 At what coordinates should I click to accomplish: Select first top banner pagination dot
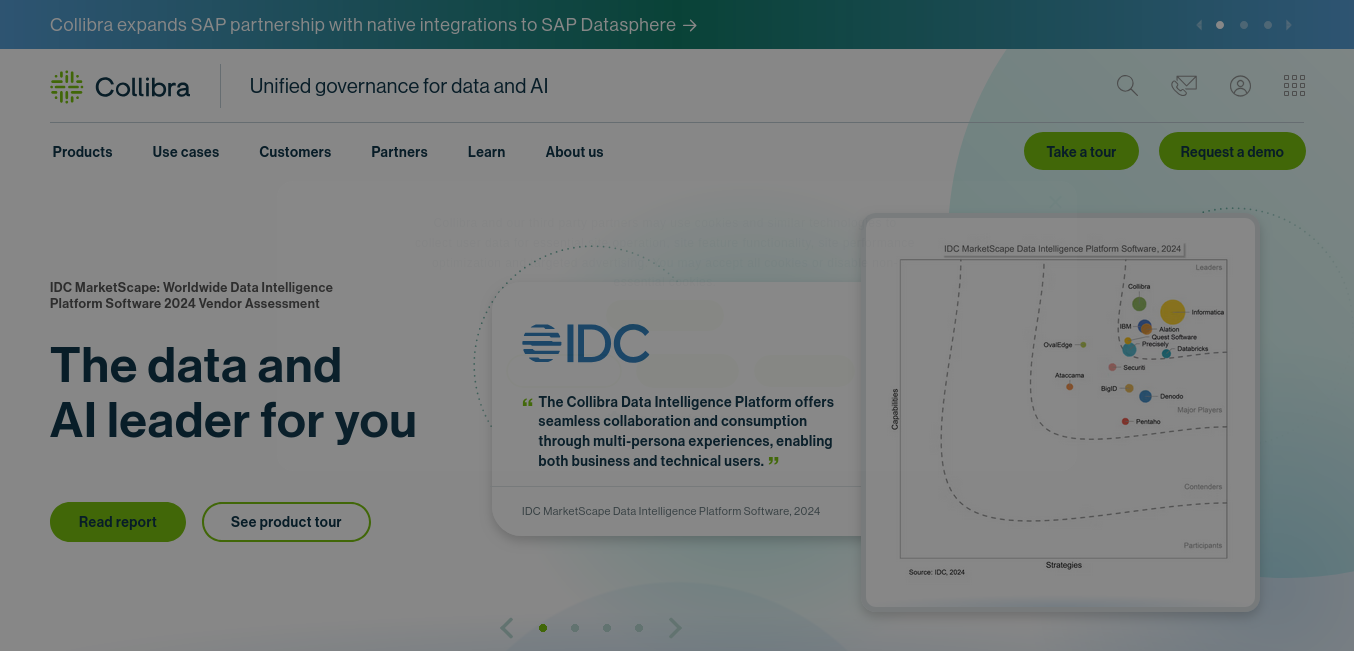pos(1220,25)
